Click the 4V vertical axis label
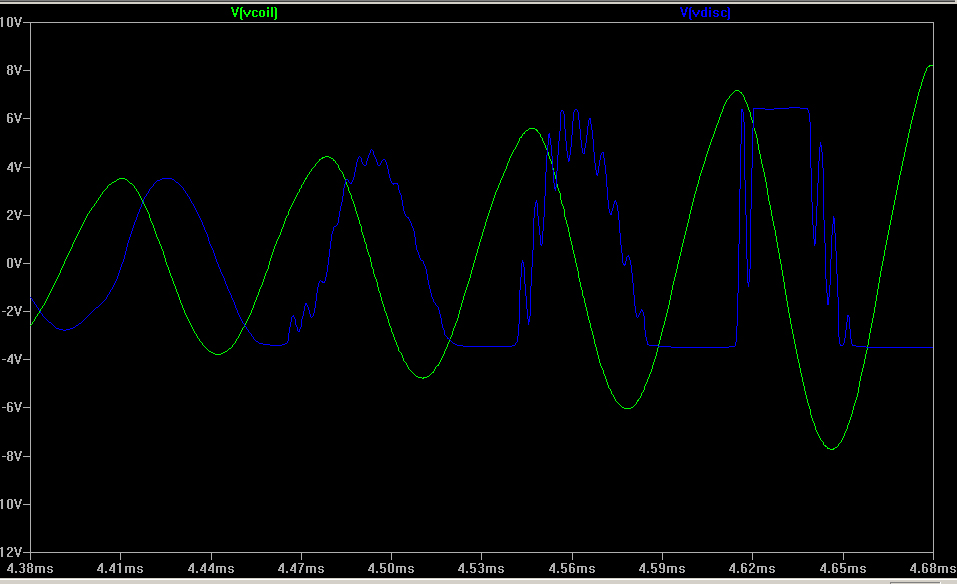 pos(14,167)
